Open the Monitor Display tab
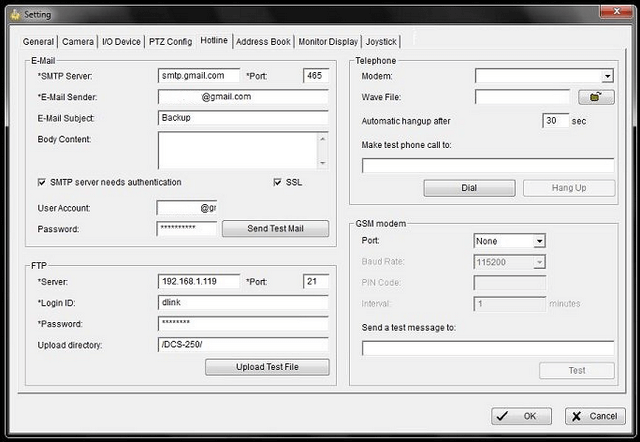Viewport: 640px width, 442px height. [x=328, y=42]
